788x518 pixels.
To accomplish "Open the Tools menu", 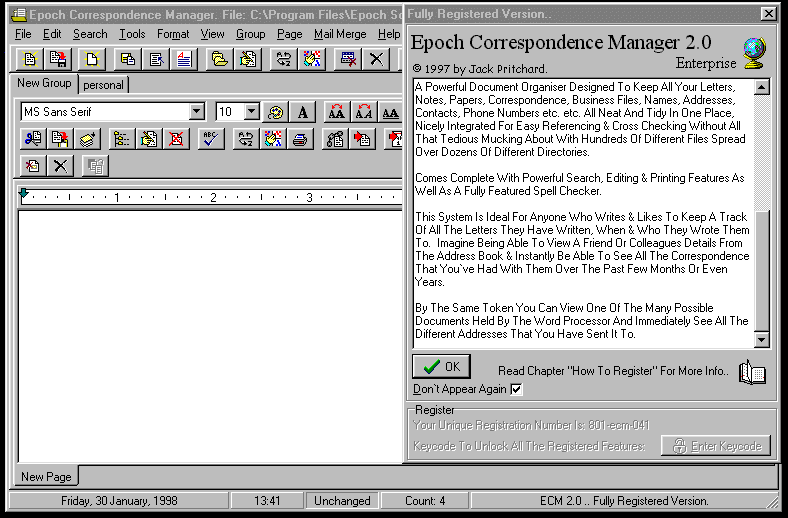I will click(x=132, y=34).
